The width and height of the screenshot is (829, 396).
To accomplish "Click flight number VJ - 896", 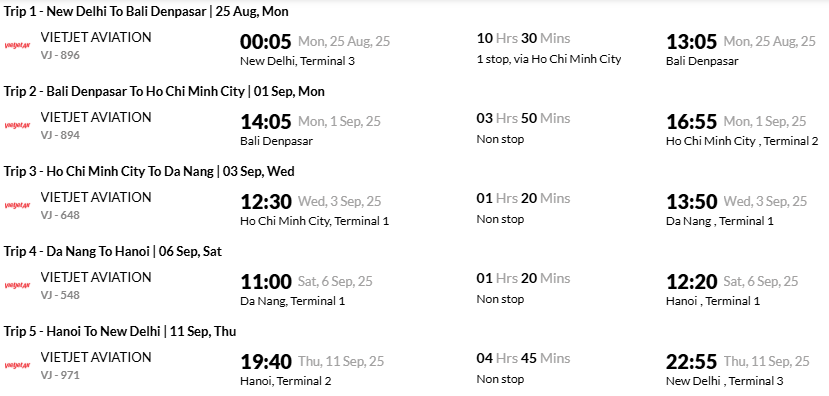I will pyautogui.click(x=60, y=54).
